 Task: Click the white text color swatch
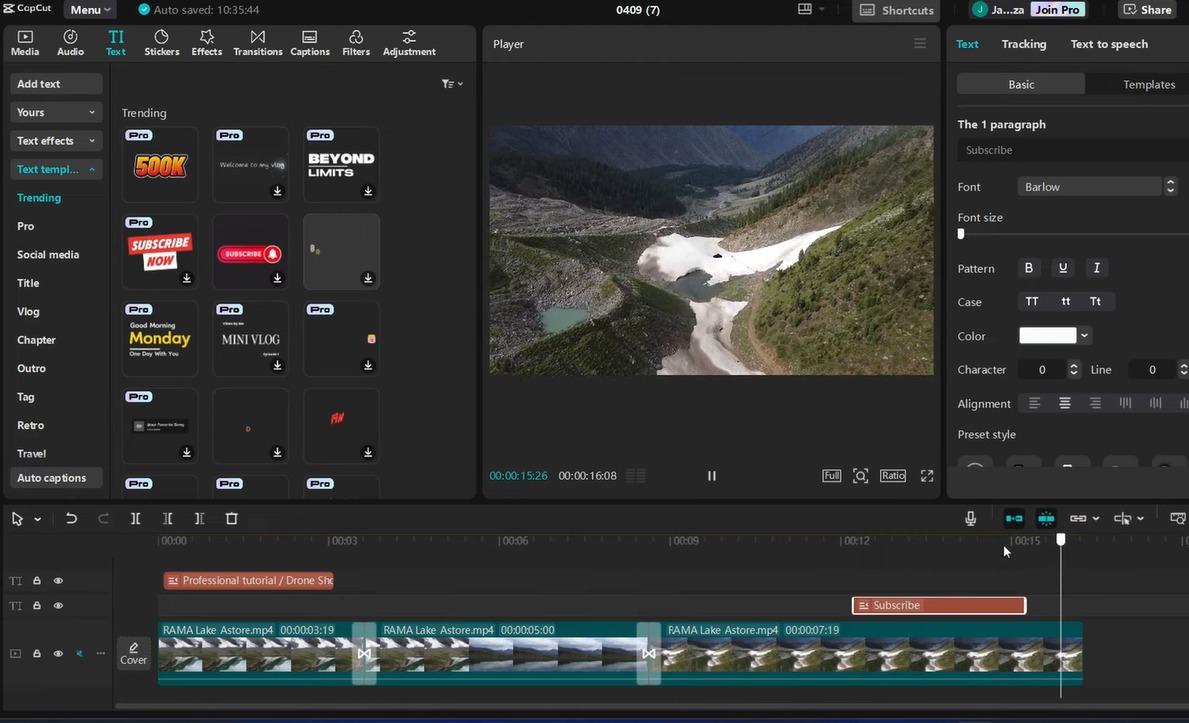[x=1047, y=335]
